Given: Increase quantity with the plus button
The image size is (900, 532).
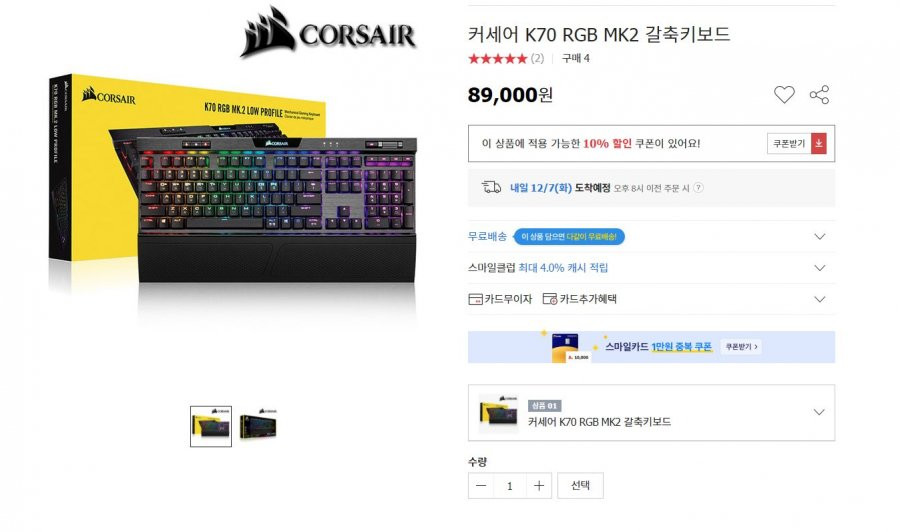Looking at the screenshot, I should pyautogui.click(x=538, y=486).
